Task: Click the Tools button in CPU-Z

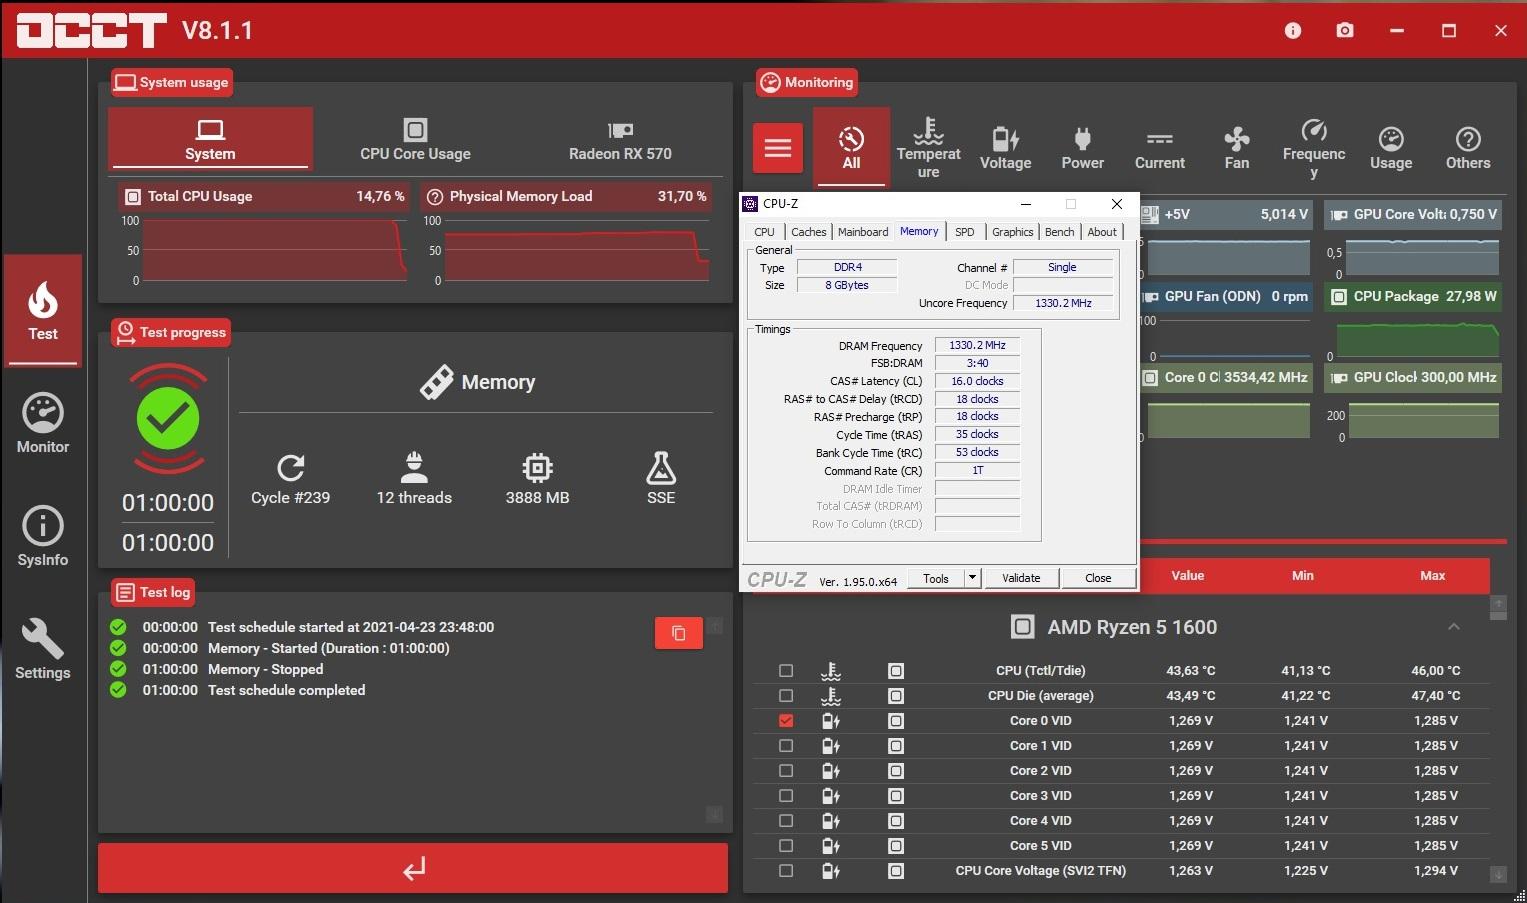Action: click(936, 578)
